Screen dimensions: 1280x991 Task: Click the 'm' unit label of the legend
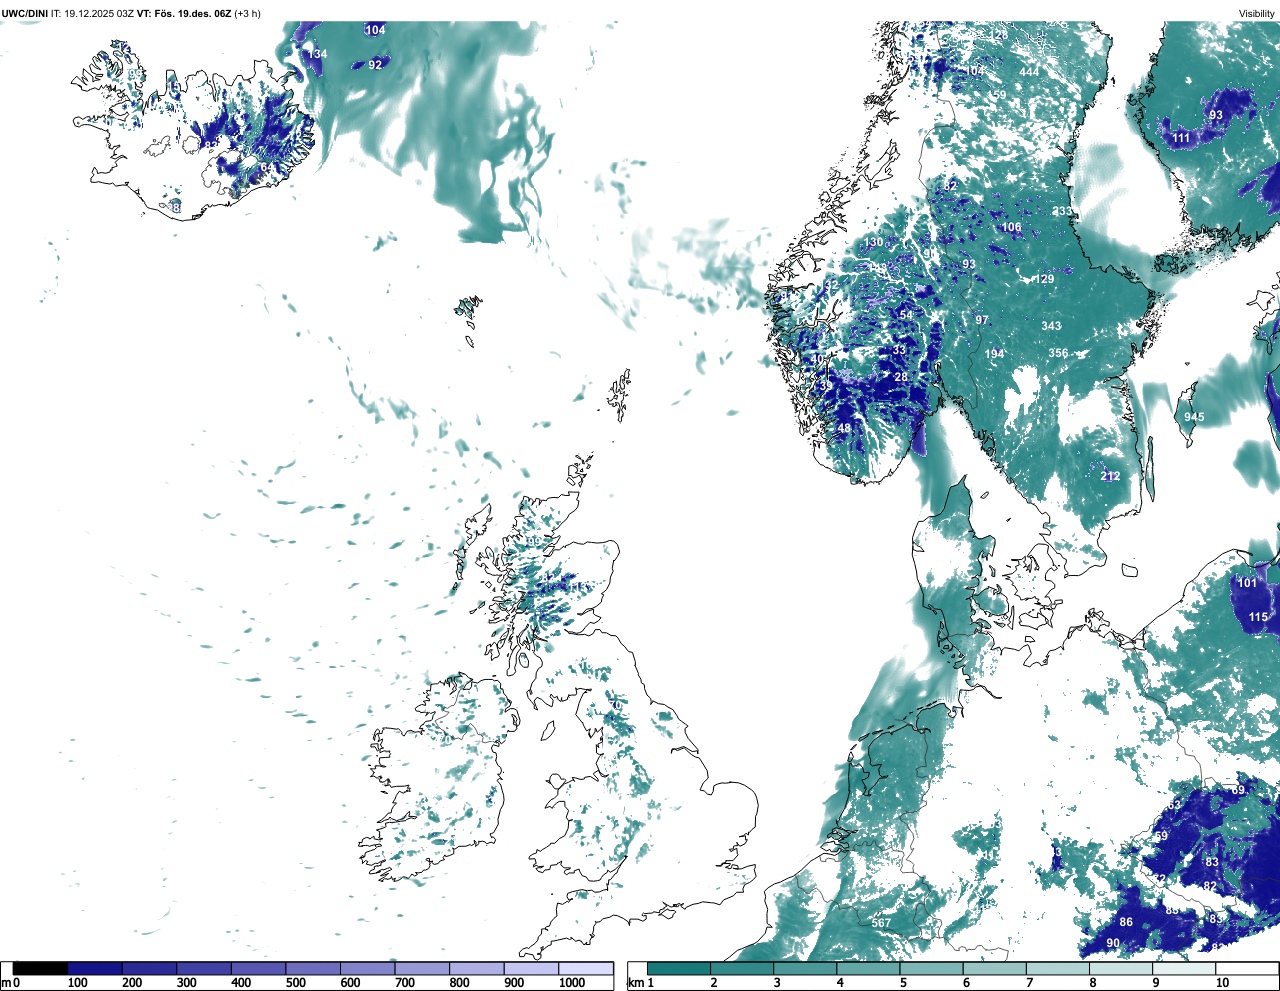6,984
